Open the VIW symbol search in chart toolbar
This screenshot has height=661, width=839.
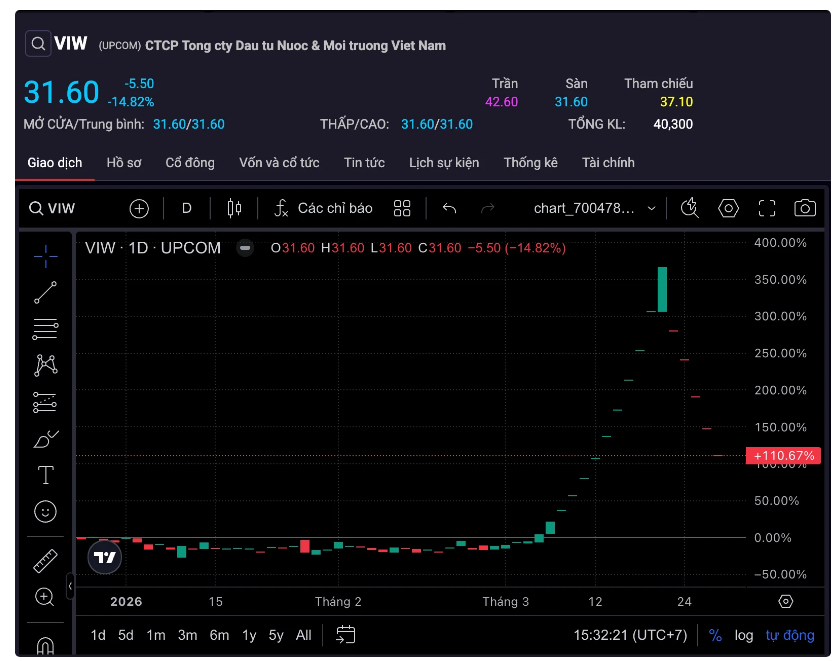tap(52, 208)
